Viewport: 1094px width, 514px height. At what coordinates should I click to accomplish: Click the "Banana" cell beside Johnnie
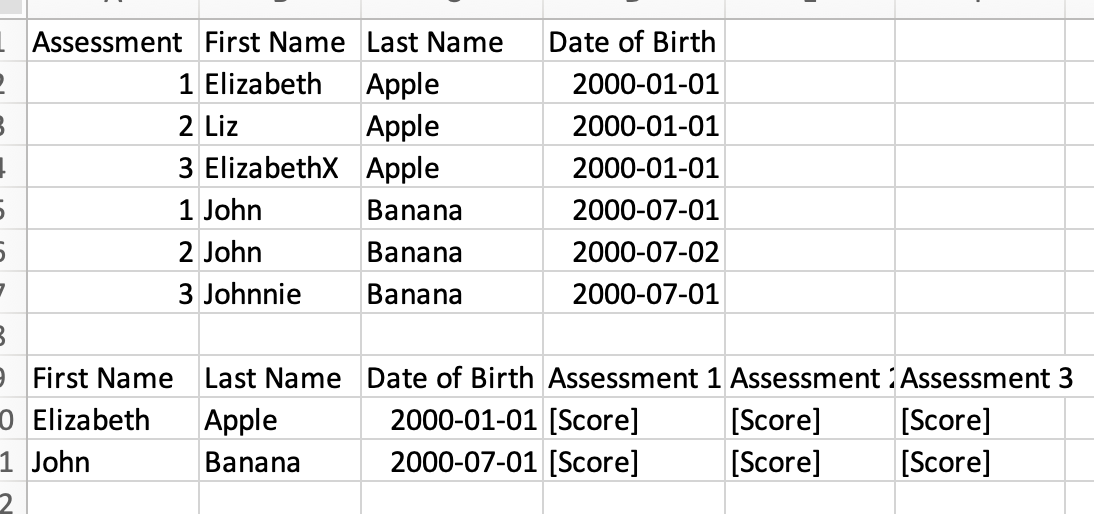[x=414, y=294]
